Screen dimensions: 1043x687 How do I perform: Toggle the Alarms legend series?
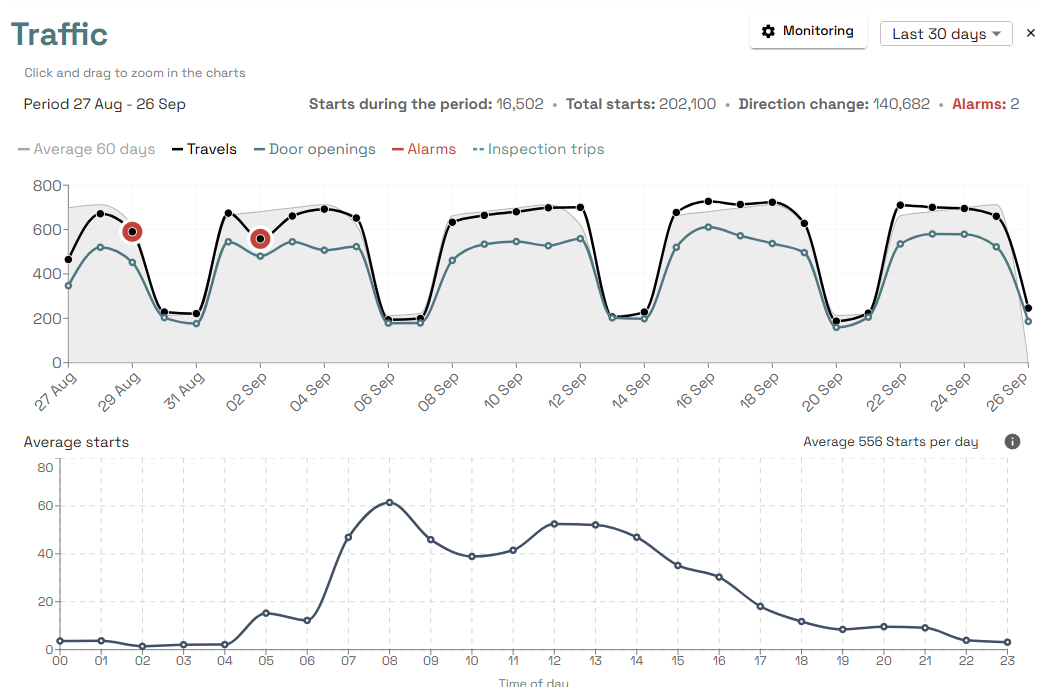pyautogui.click(x=423, y=149)
